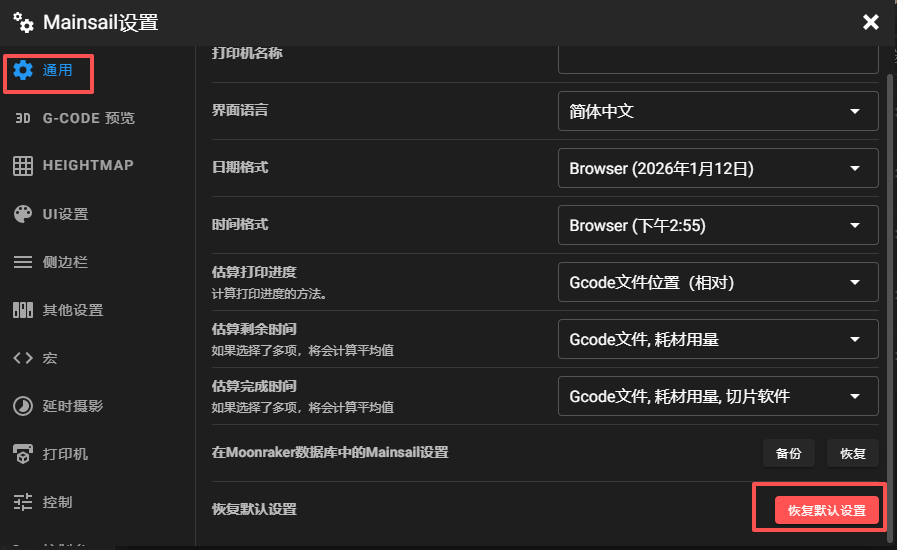
Task: Click the gear icon beside 通用
Action: (23, 70)
